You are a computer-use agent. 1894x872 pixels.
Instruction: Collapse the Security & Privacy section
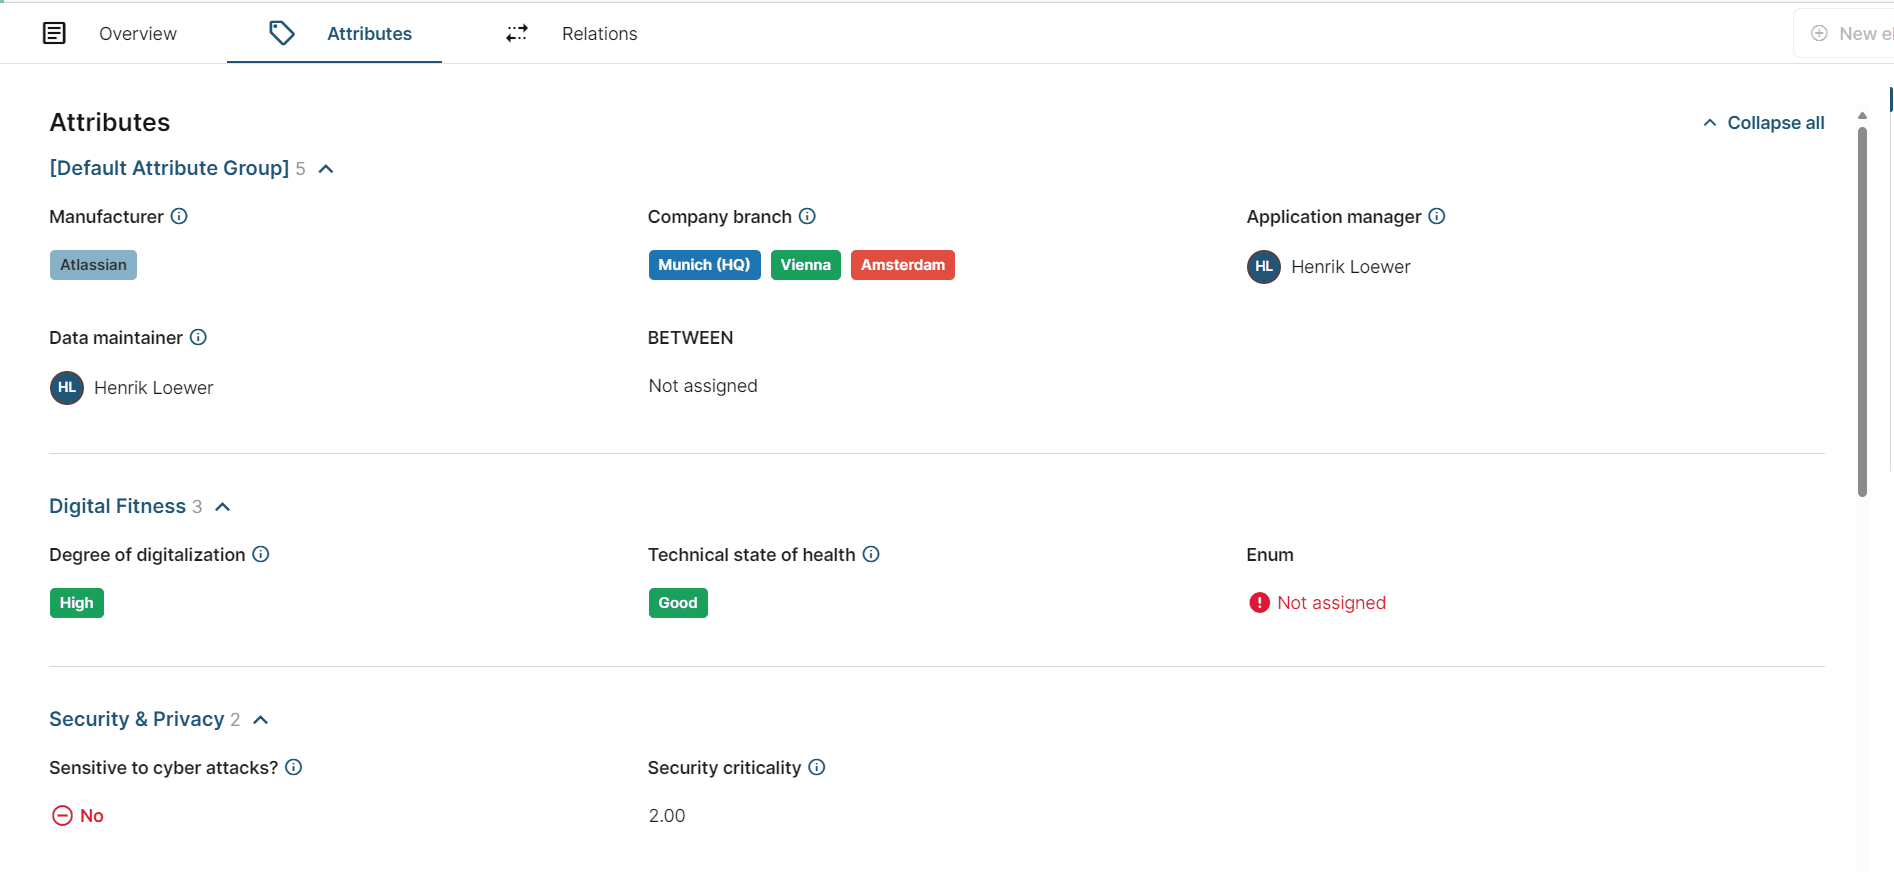pos(261,720)
